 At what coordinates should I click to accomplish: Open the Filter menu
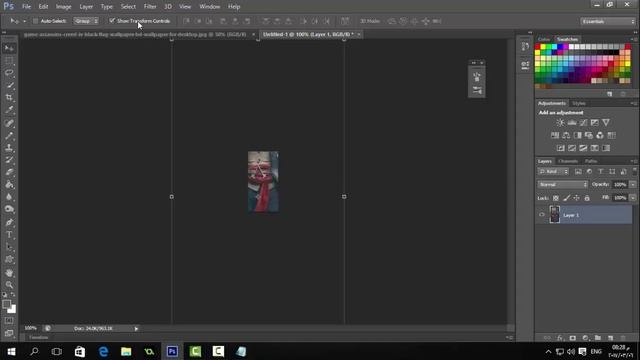pyautogui.click(x=150, y=7)
